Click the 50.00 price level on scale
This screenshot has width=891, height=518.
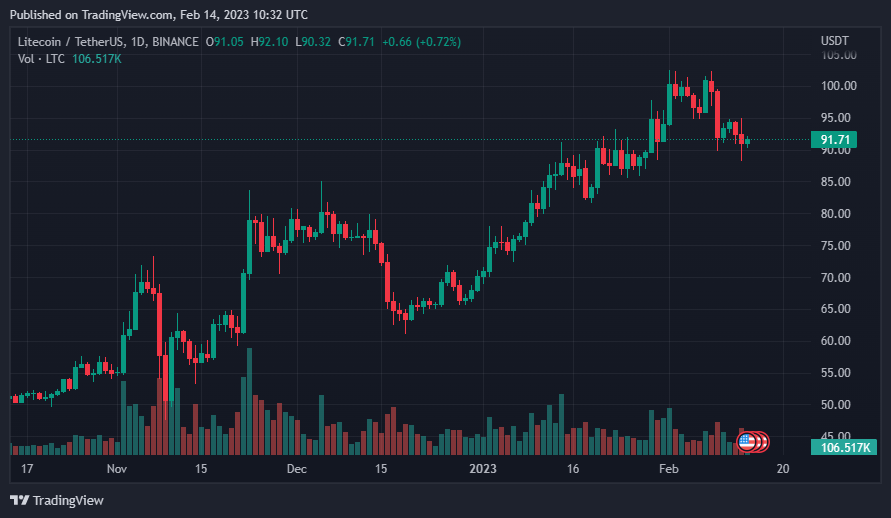coord(835,405)
